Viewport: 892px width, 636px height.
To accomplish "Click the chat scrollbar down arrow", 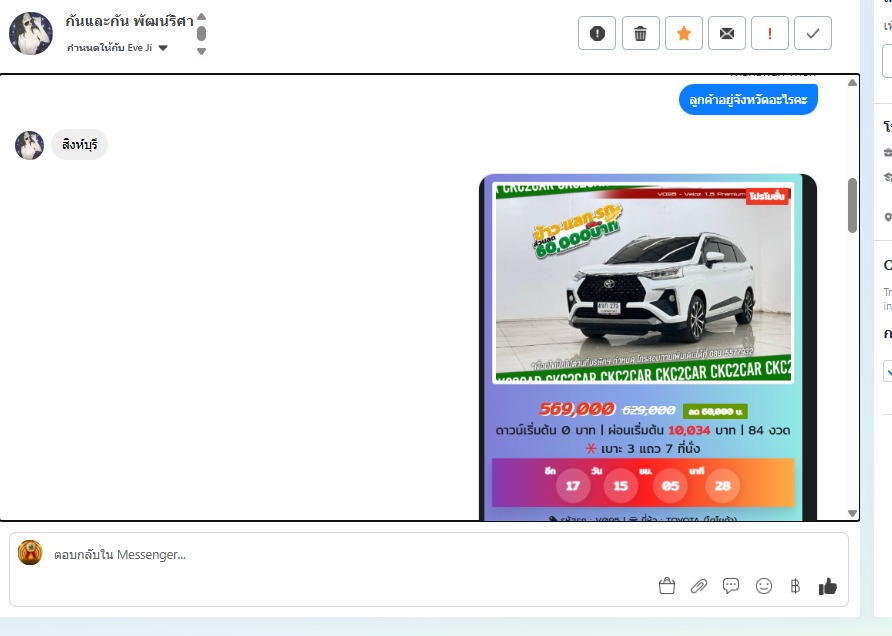I will coord(852,513).
